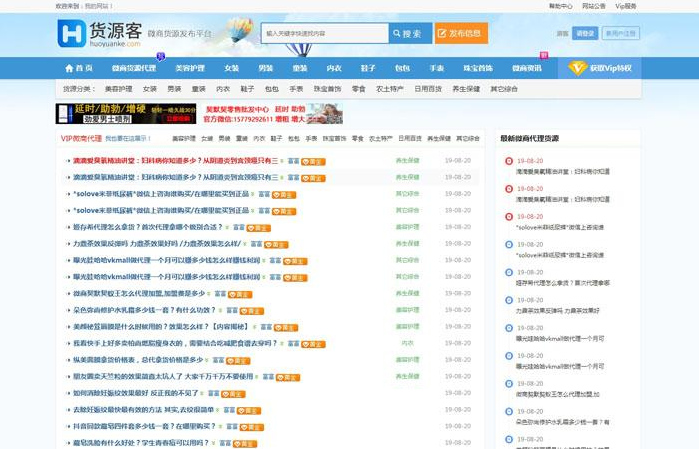Select 日用百货 in the 货源分类 bar

428,89
